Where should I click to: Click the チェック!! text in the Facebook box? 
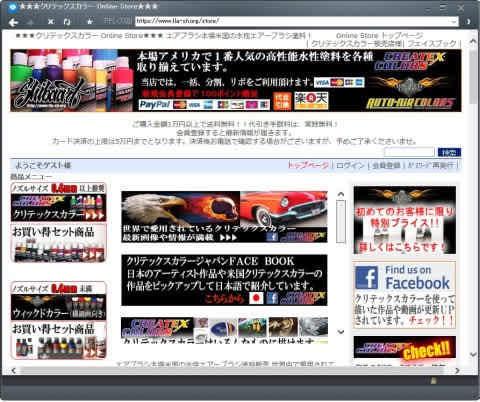point(431,321)
